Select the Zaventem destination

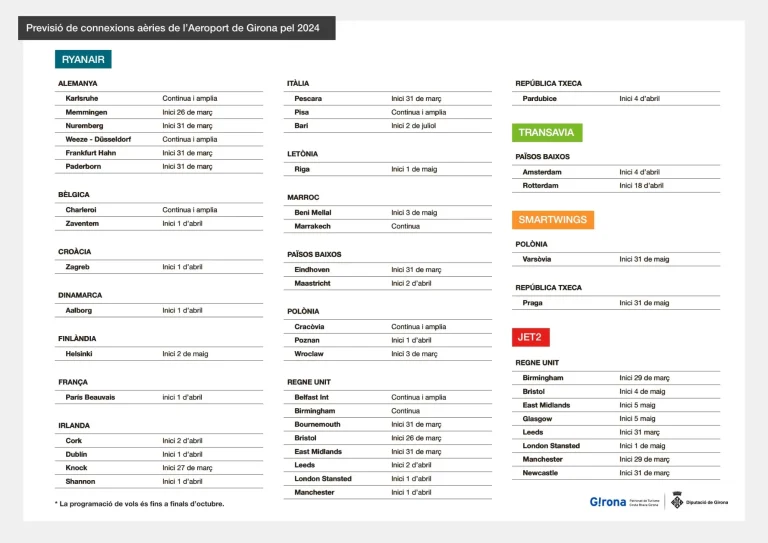click(x=82, y=223)
